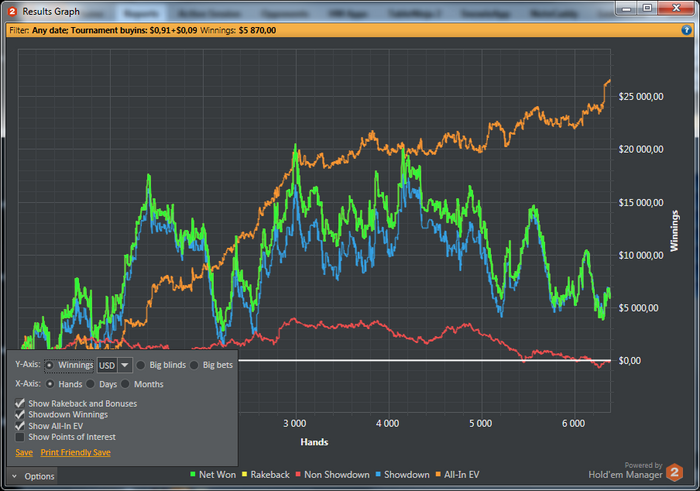Click the help icon in filter bar
Screen dimensions: 700x491
687,30
